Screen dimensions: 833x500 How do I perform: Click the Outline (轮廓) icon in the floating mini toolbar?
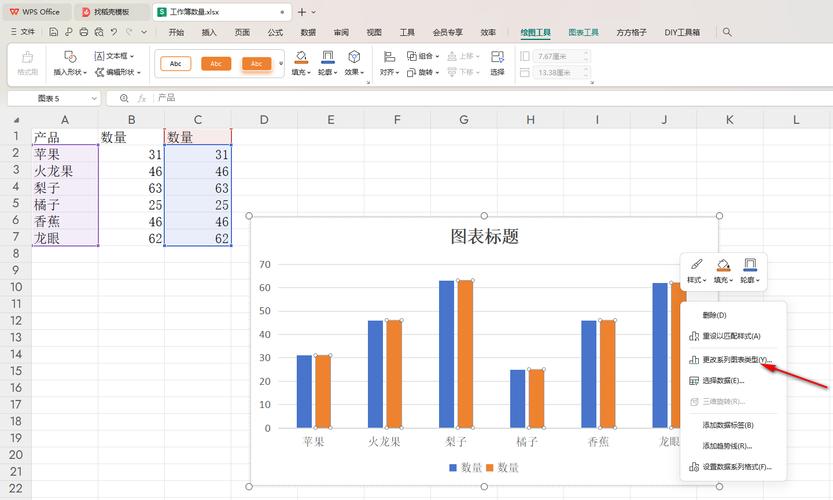tap(750, 264)
